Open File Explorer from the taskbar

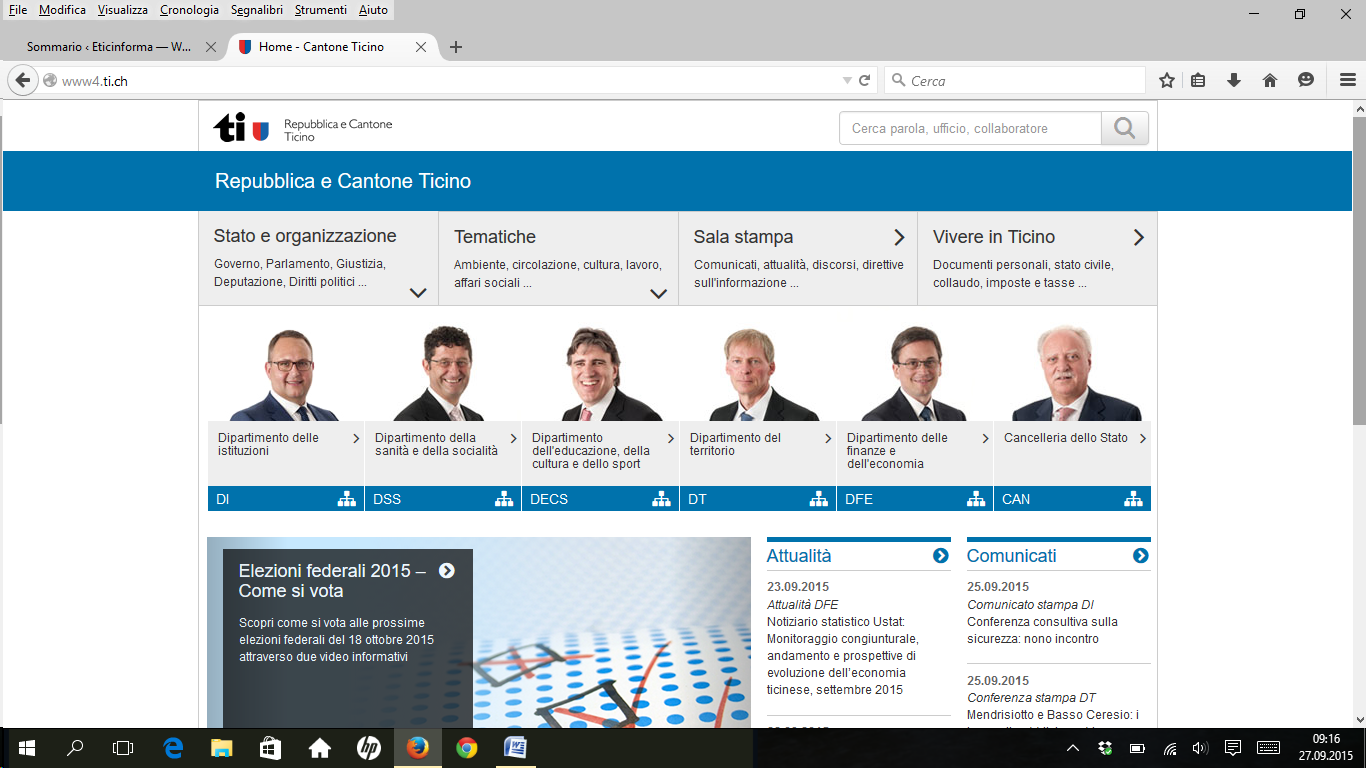click(222, 748)
